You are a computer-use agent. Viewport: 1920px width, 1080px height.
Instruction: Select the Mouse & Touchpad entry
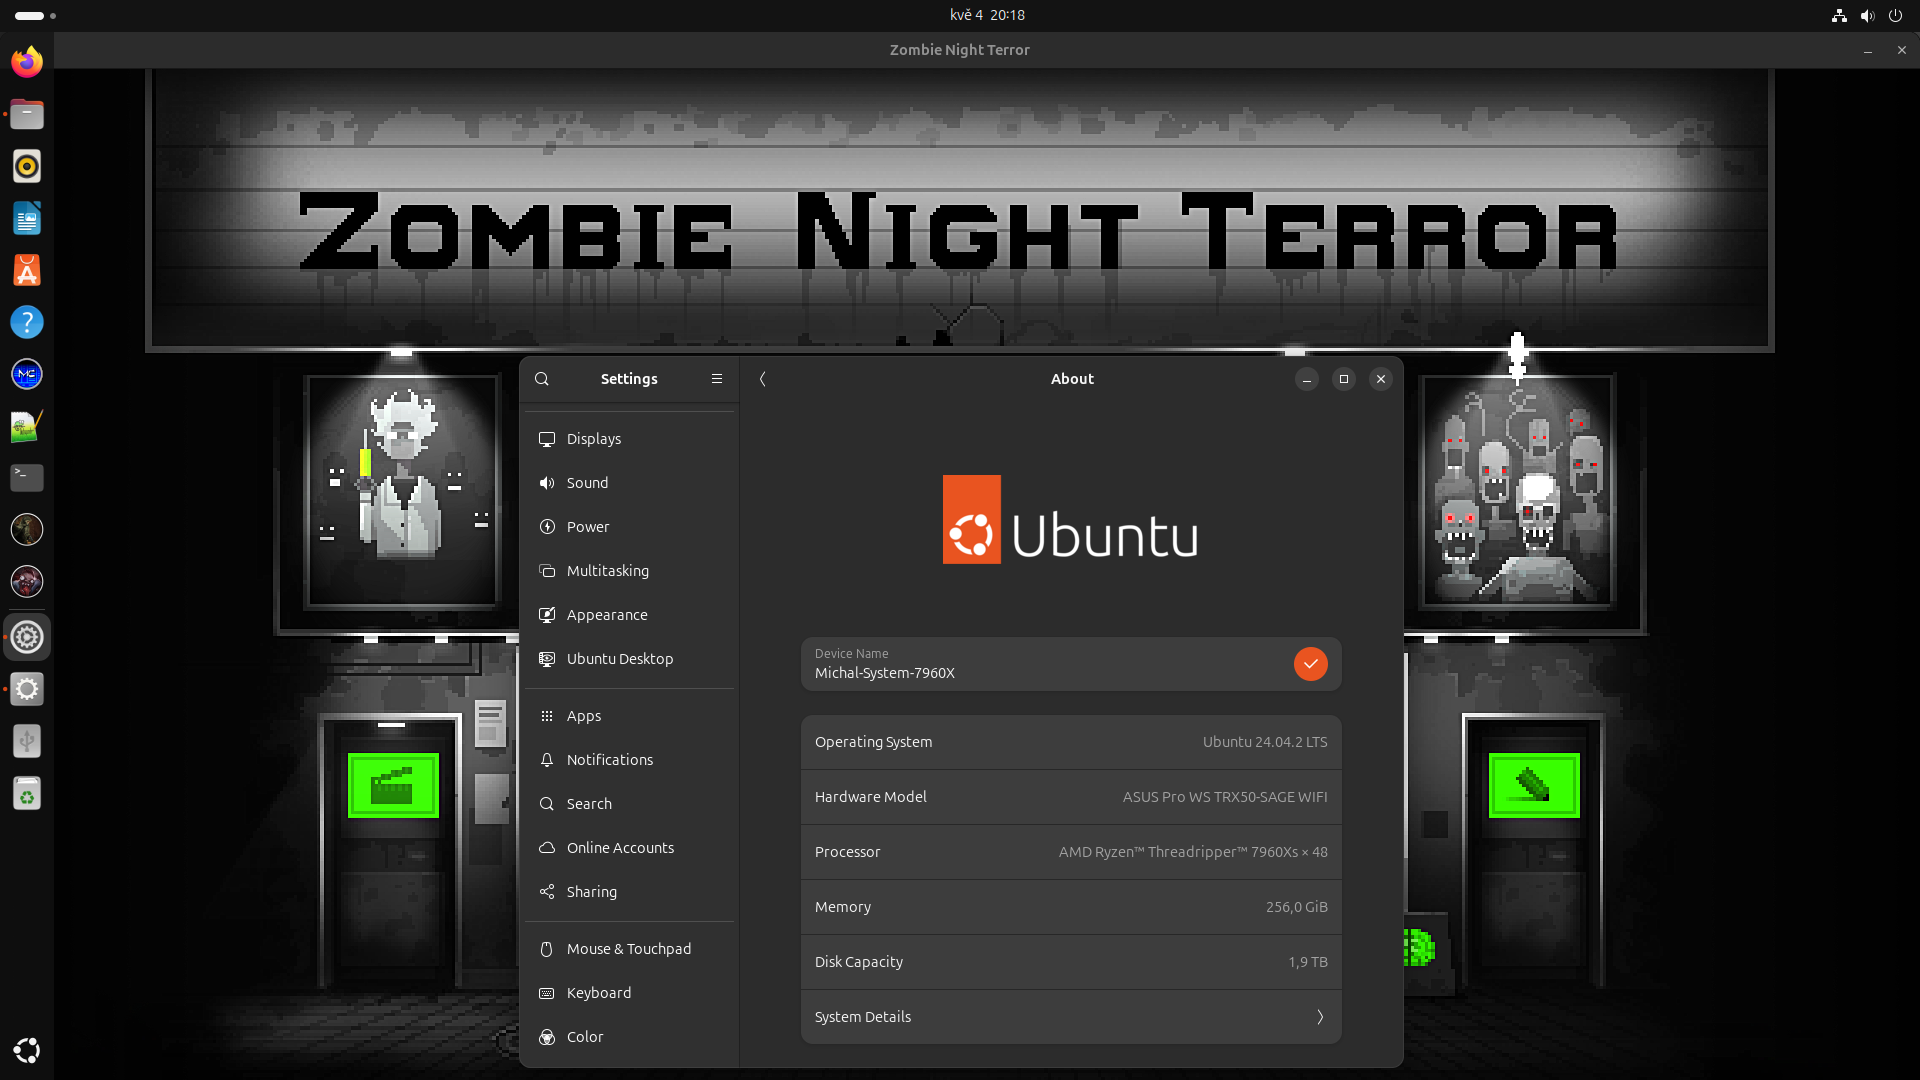(630, 949)
